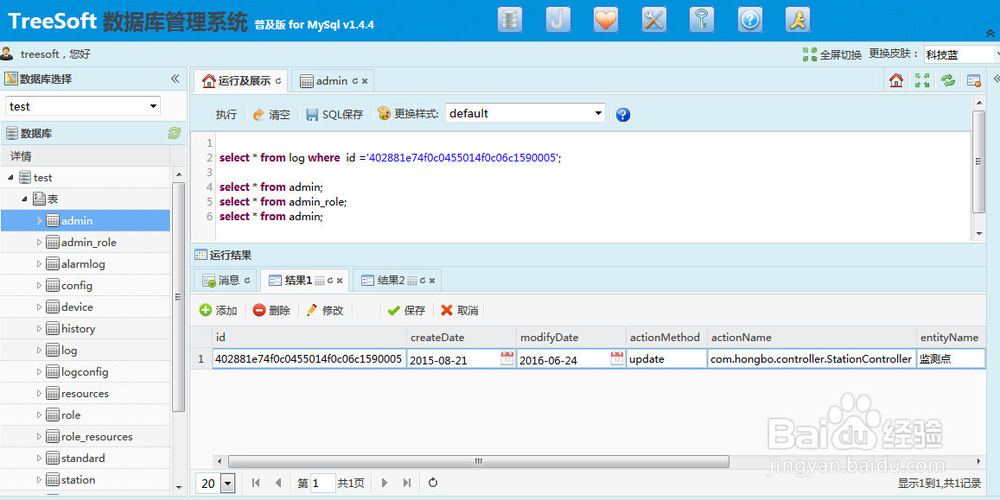
Task: Collapse the test database node
Action: click(x=11, y=177)
